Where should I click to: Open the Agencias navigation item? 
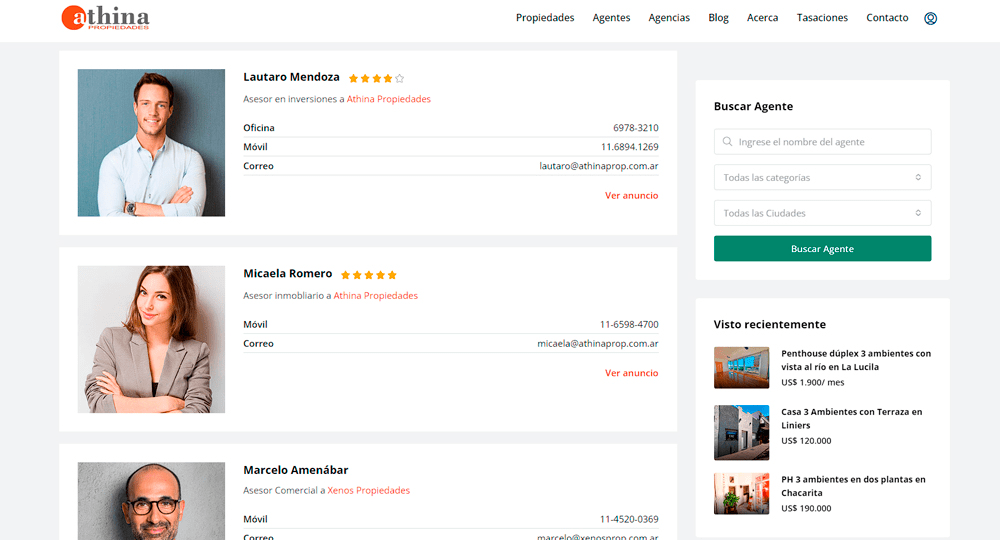669,18
